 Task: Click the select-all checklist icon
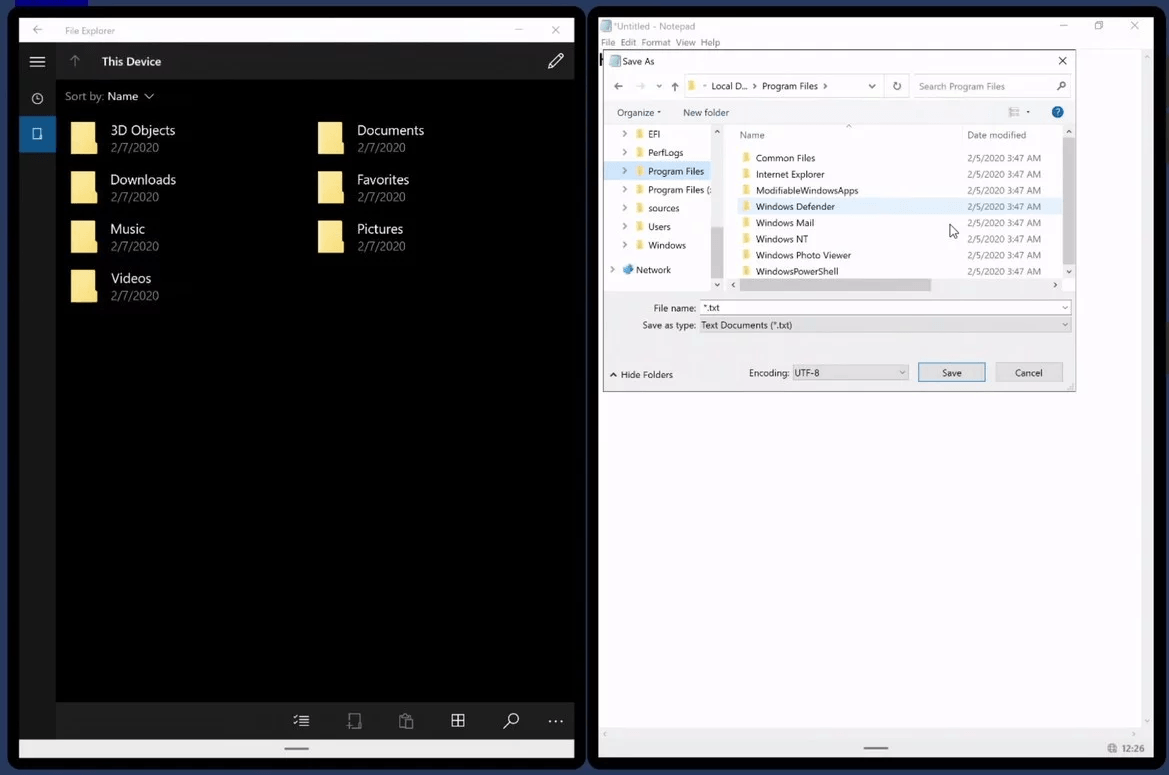click(301, 721)
